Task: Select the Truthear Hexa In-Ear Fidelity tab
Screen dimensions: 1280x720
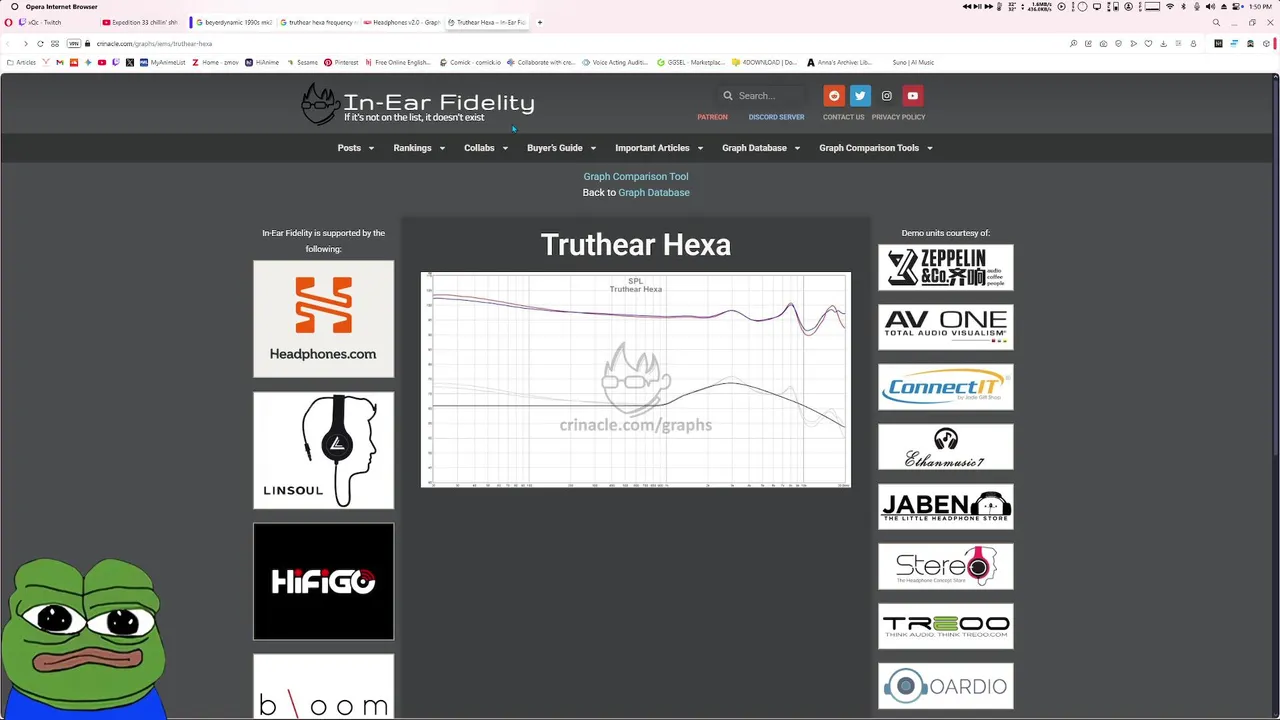Action: coord(487,22)
